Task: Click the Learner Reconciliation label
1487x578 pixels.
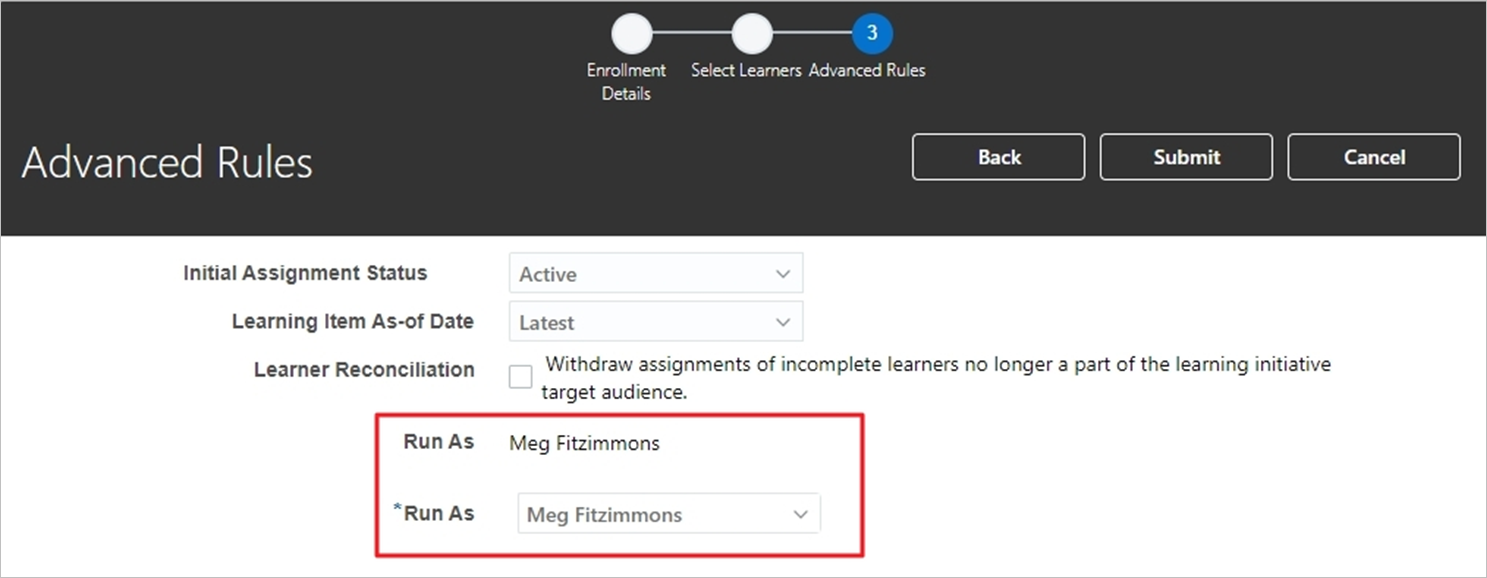Action: [x=364, y=370]
